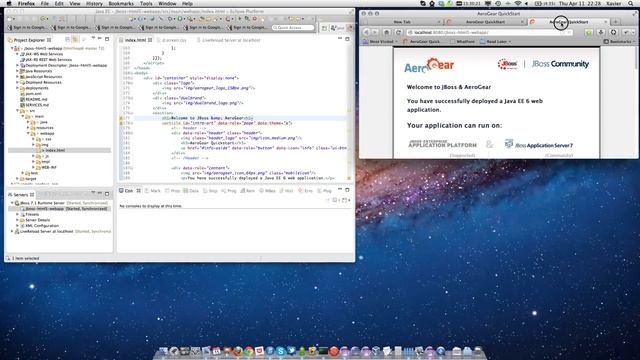Open Spotlight search magnifier icon
The image size is (640, 360).
[x=631, y=3]
